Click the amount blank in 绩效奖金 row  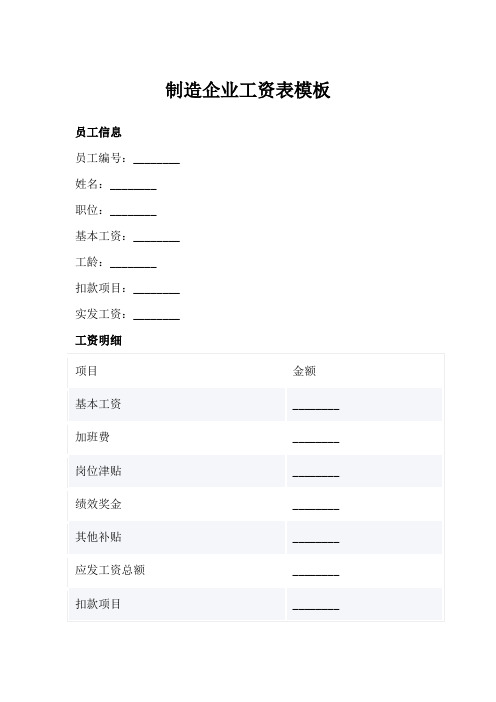316,506
